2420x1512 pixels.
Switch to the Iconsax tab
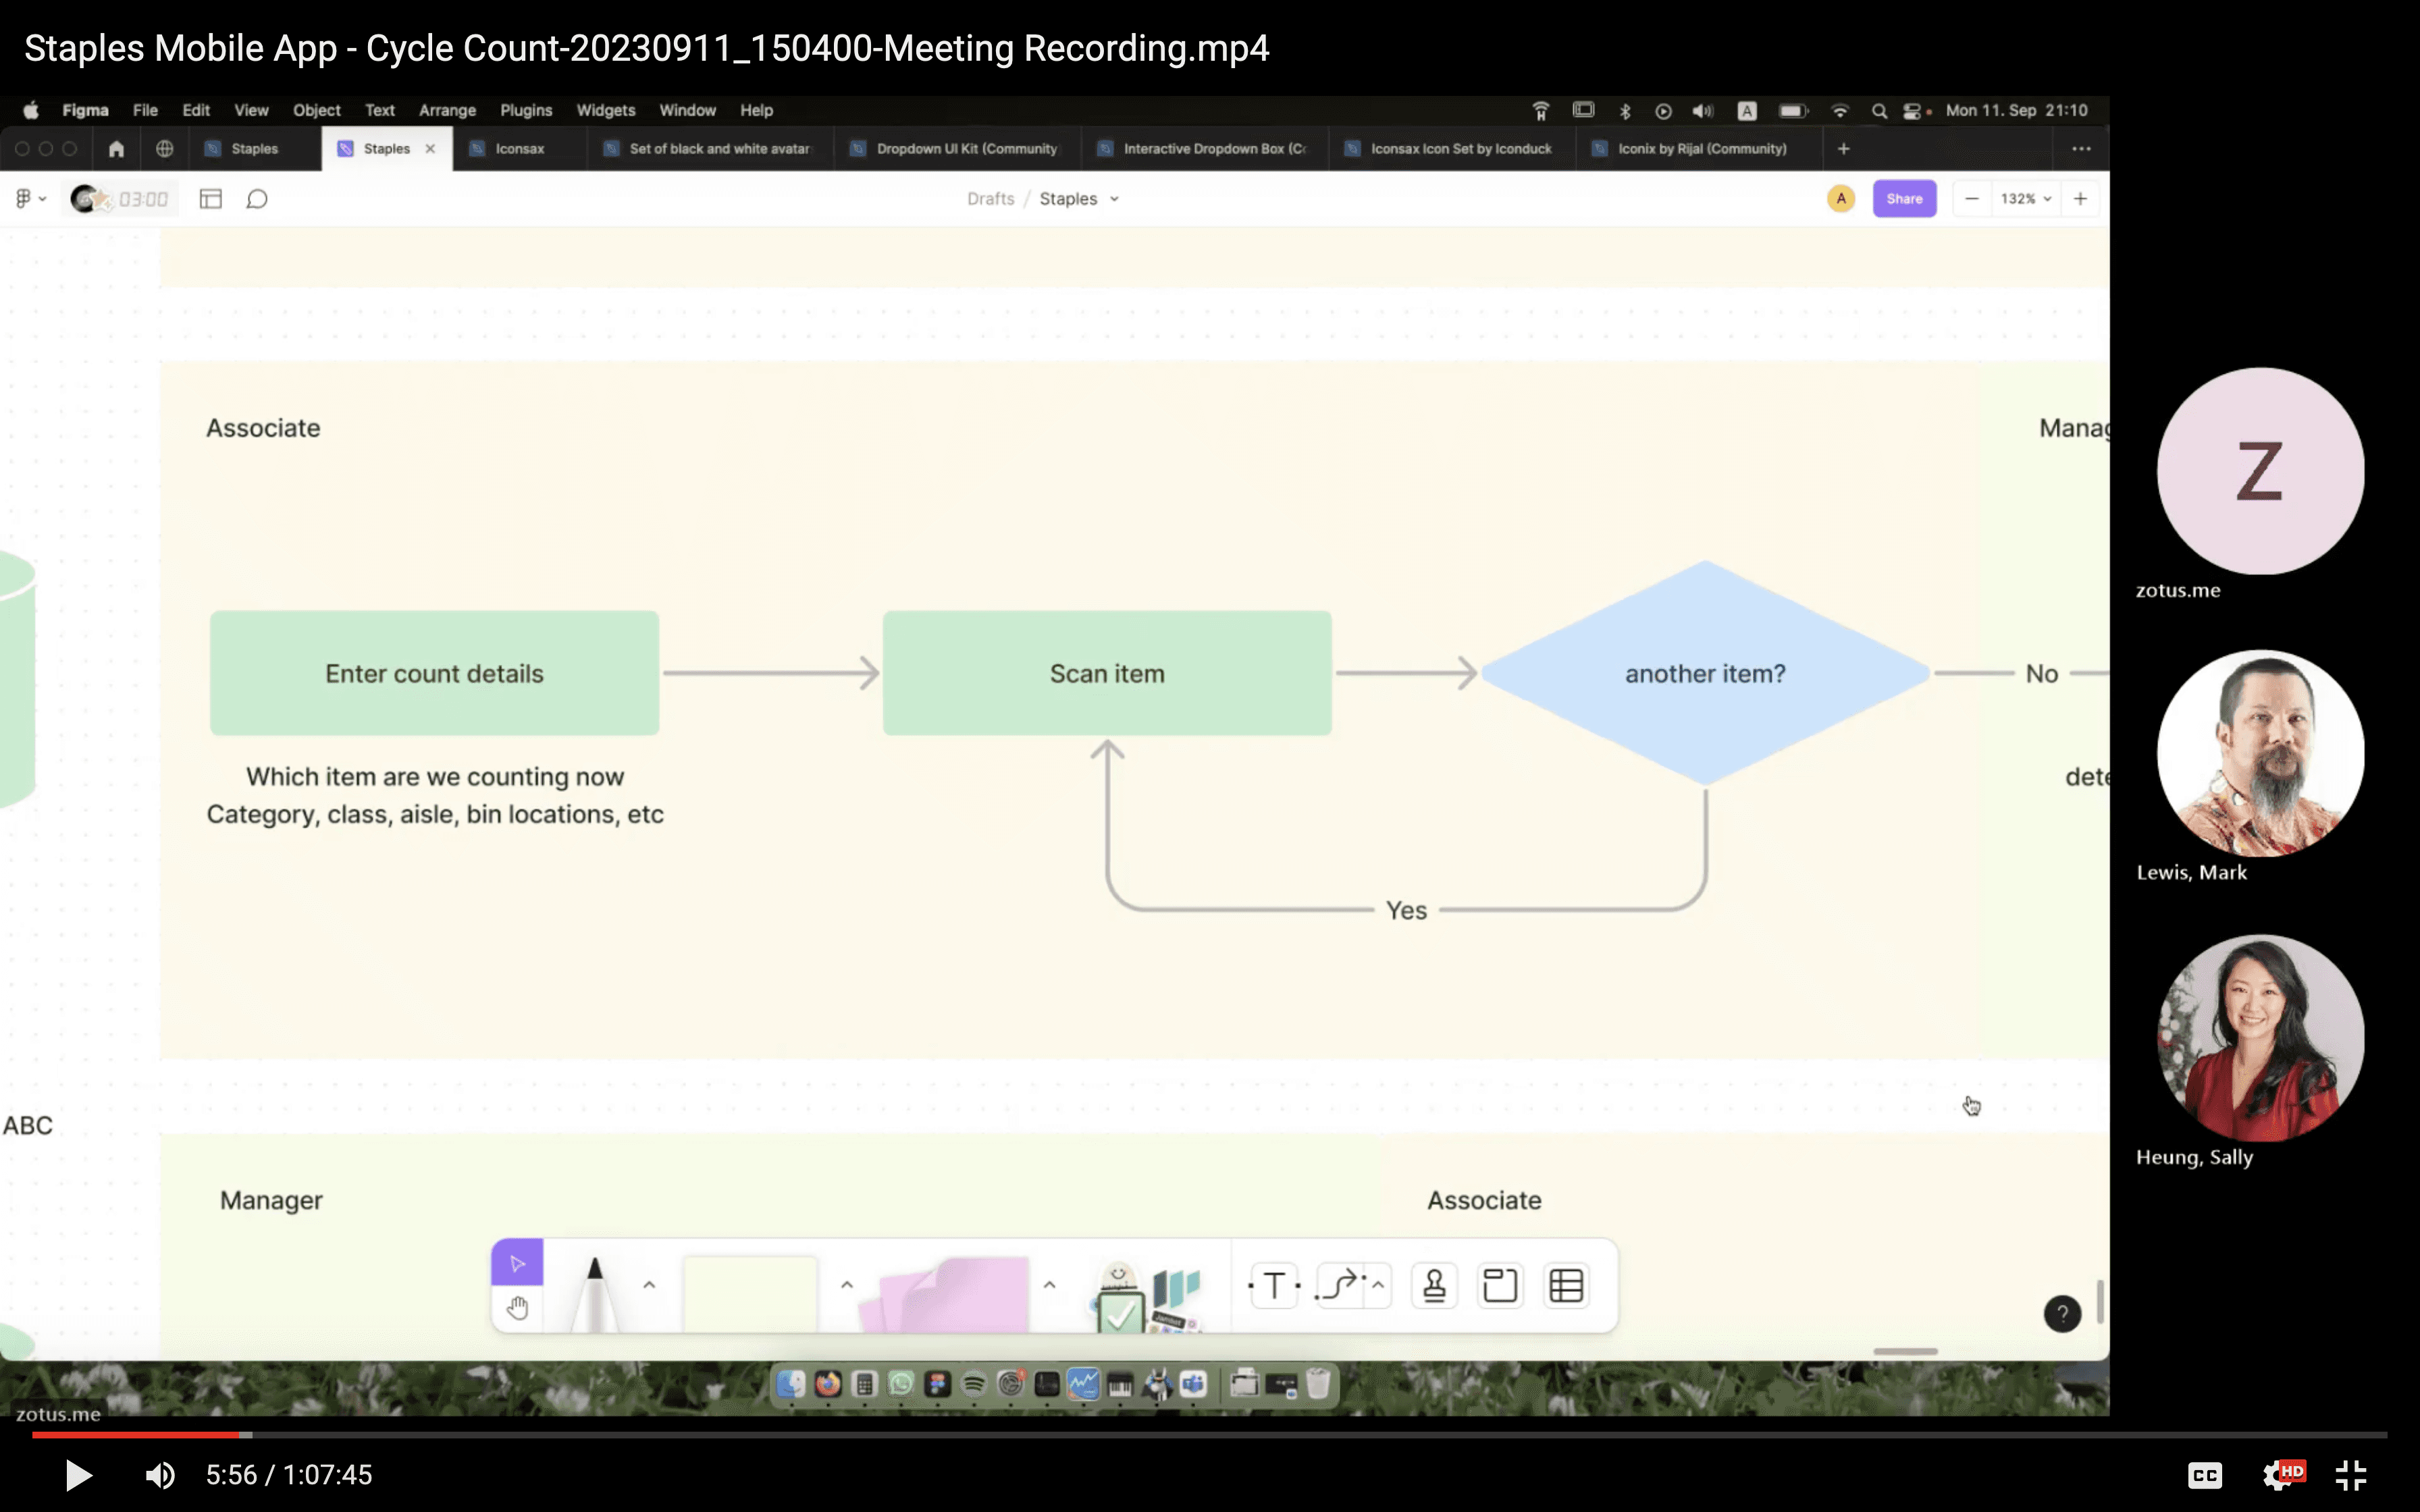pyautogui.click(x=519, y=149)
